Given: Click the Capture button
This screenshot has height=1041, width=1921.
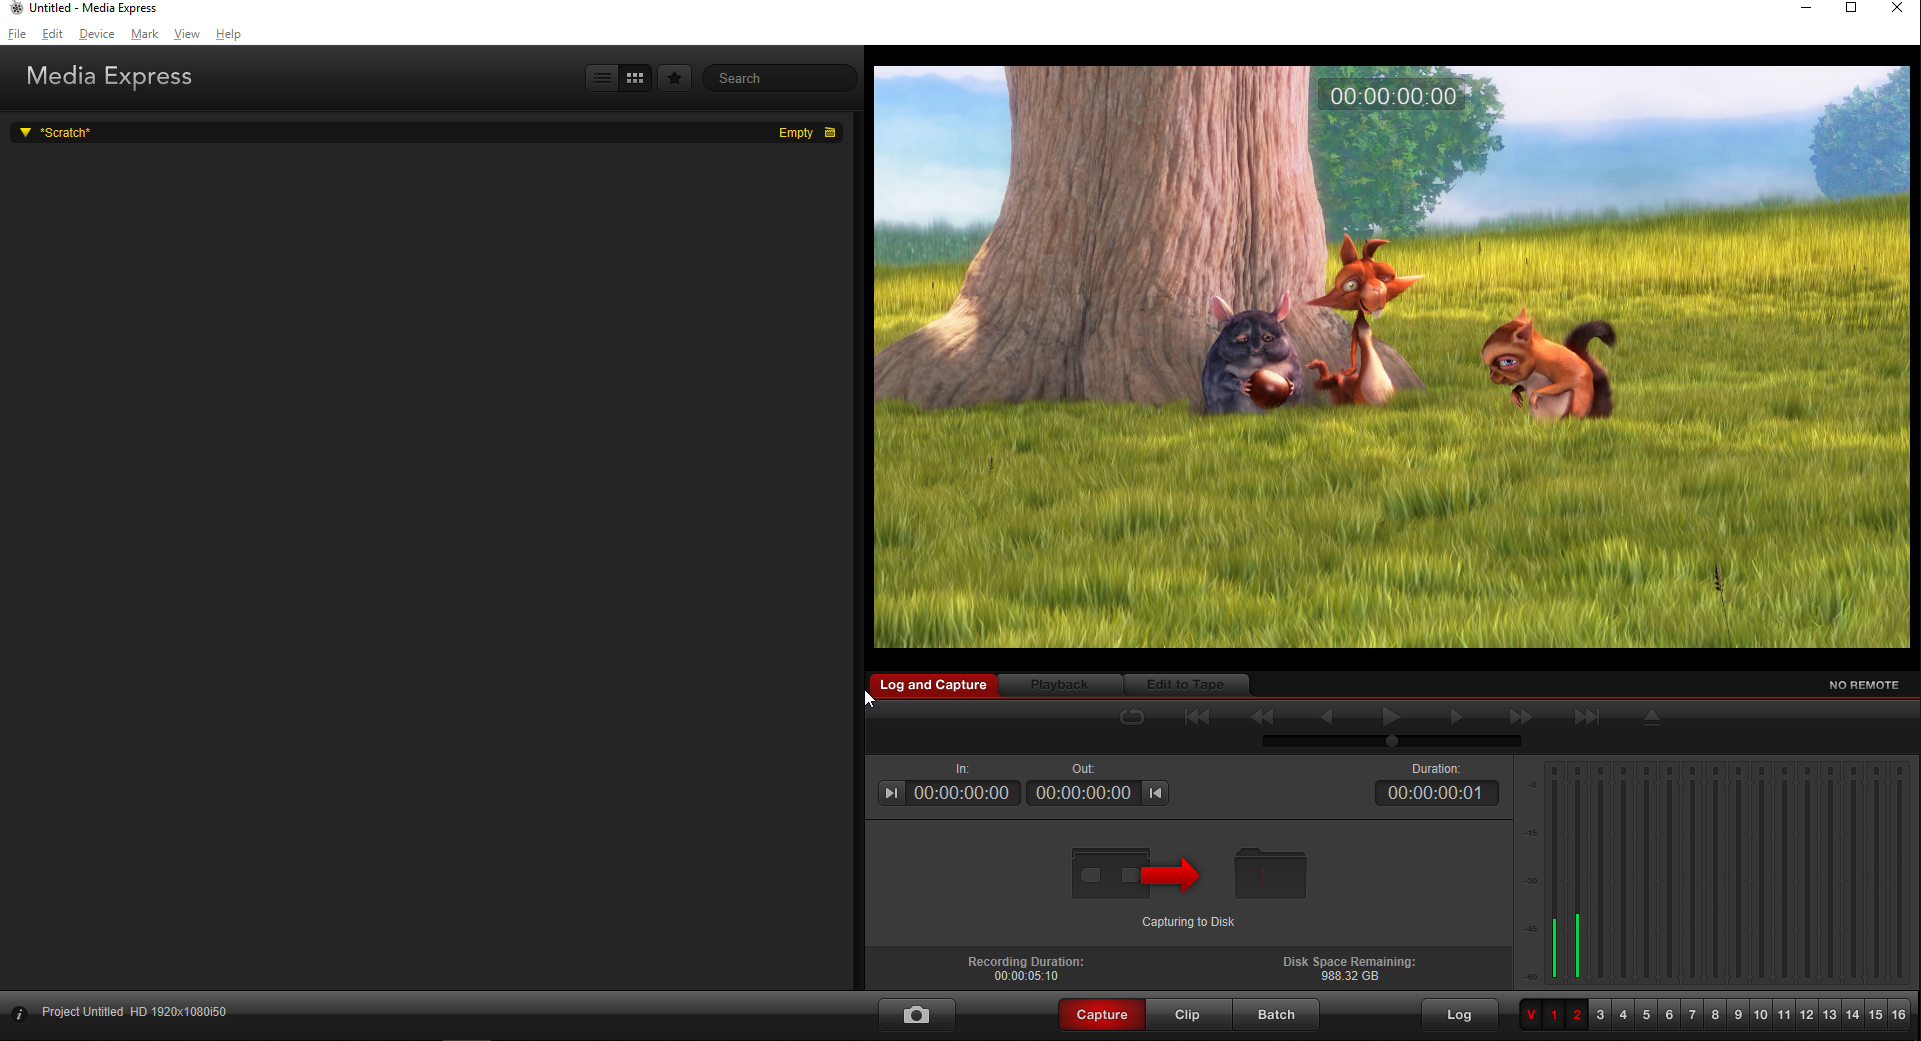Looking at the screenshot, I should click(x=1102, y=1015).
